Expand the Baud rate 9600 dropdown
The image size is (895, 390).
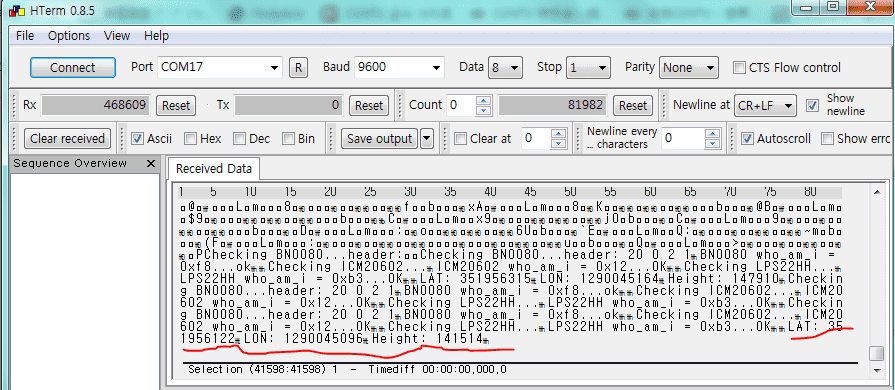[x=399, y=67]
